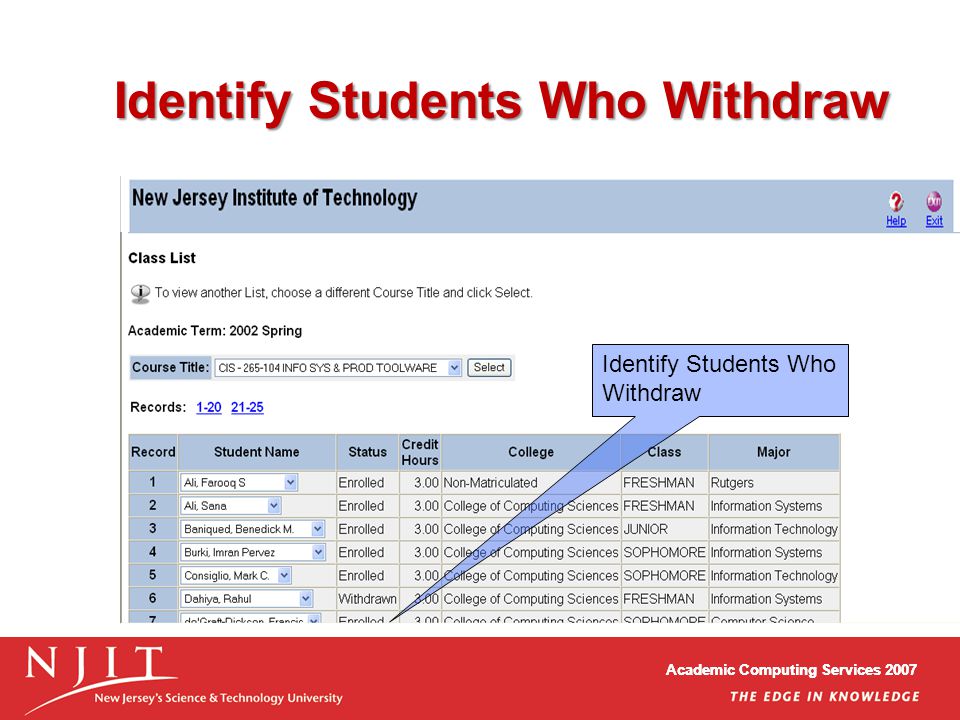Click the New Jersey Institute of Technology banner title
Viewport: 960px width, 720px height.
275,198
